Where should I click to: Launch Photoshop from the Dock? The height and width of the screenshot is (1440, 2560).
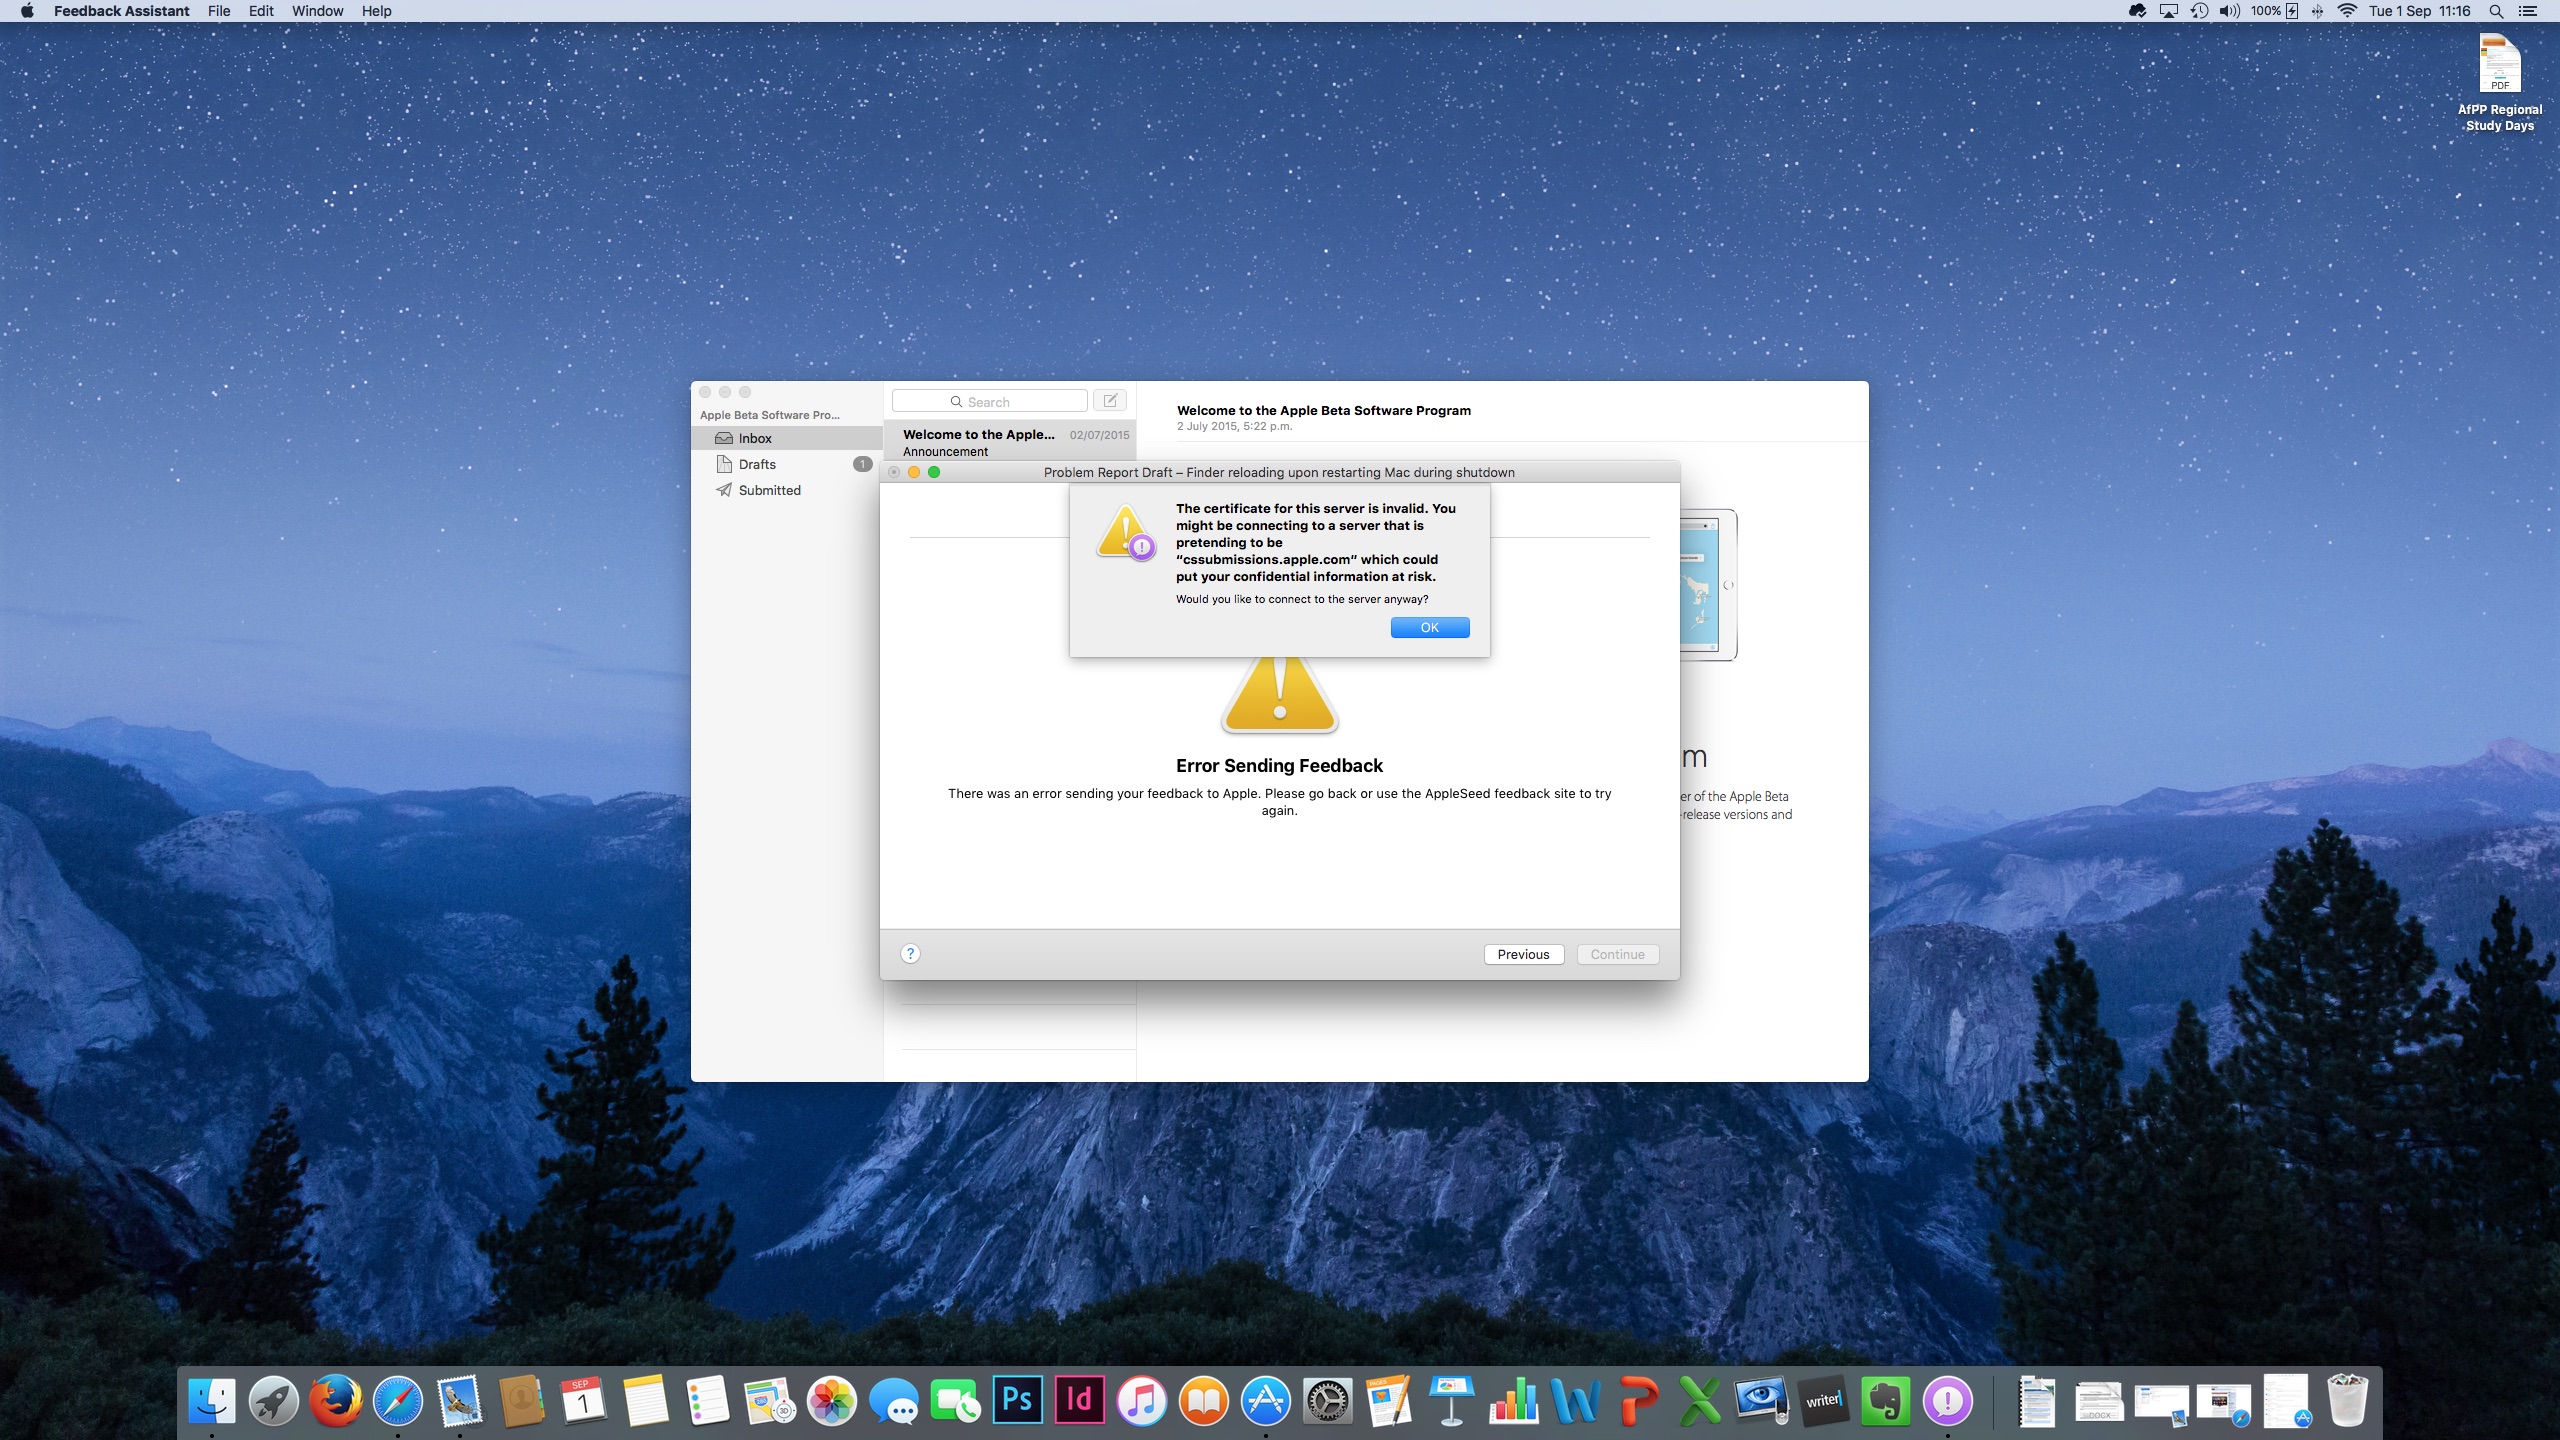(x=1018, y=1400)
